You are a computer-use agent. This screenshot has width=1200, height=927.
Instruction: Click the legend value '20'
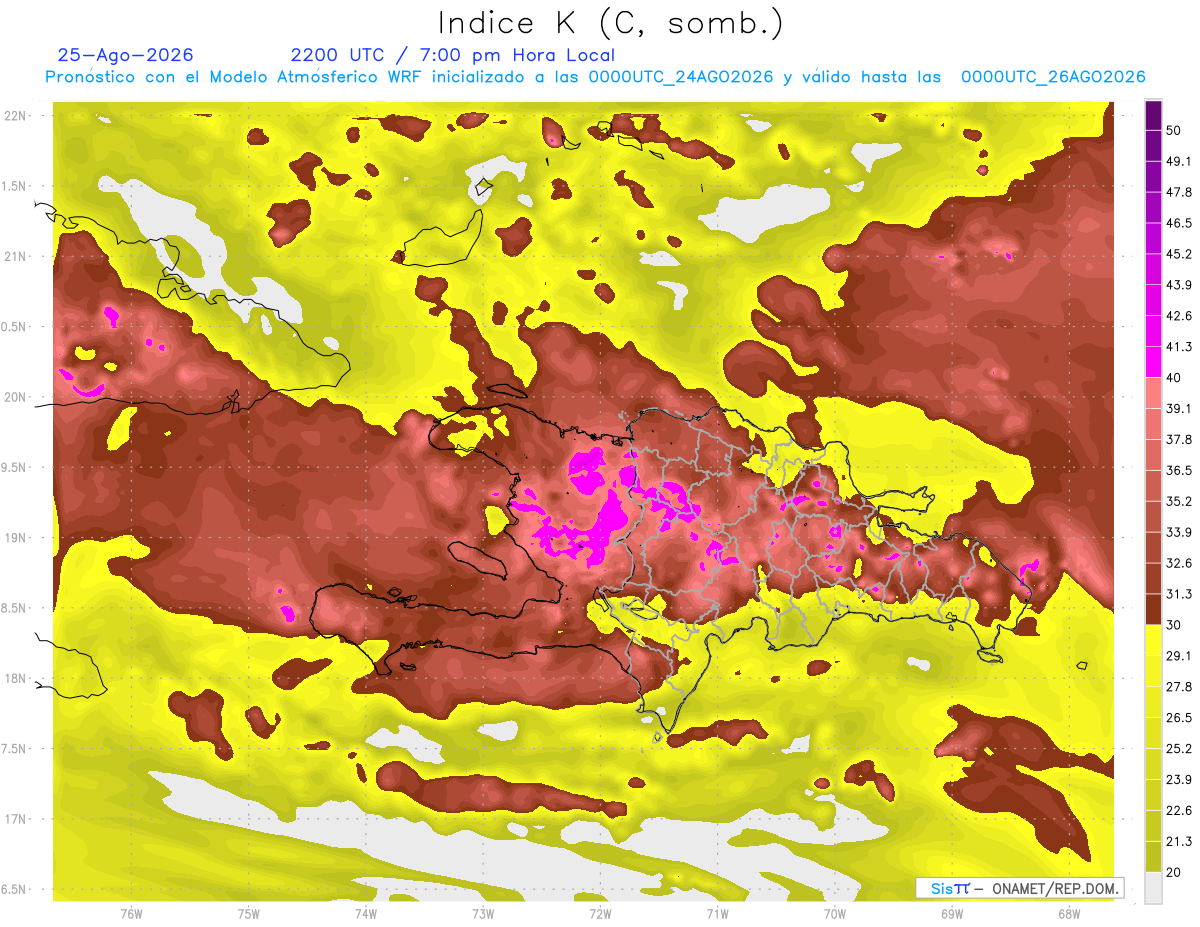pos(1174,872)
